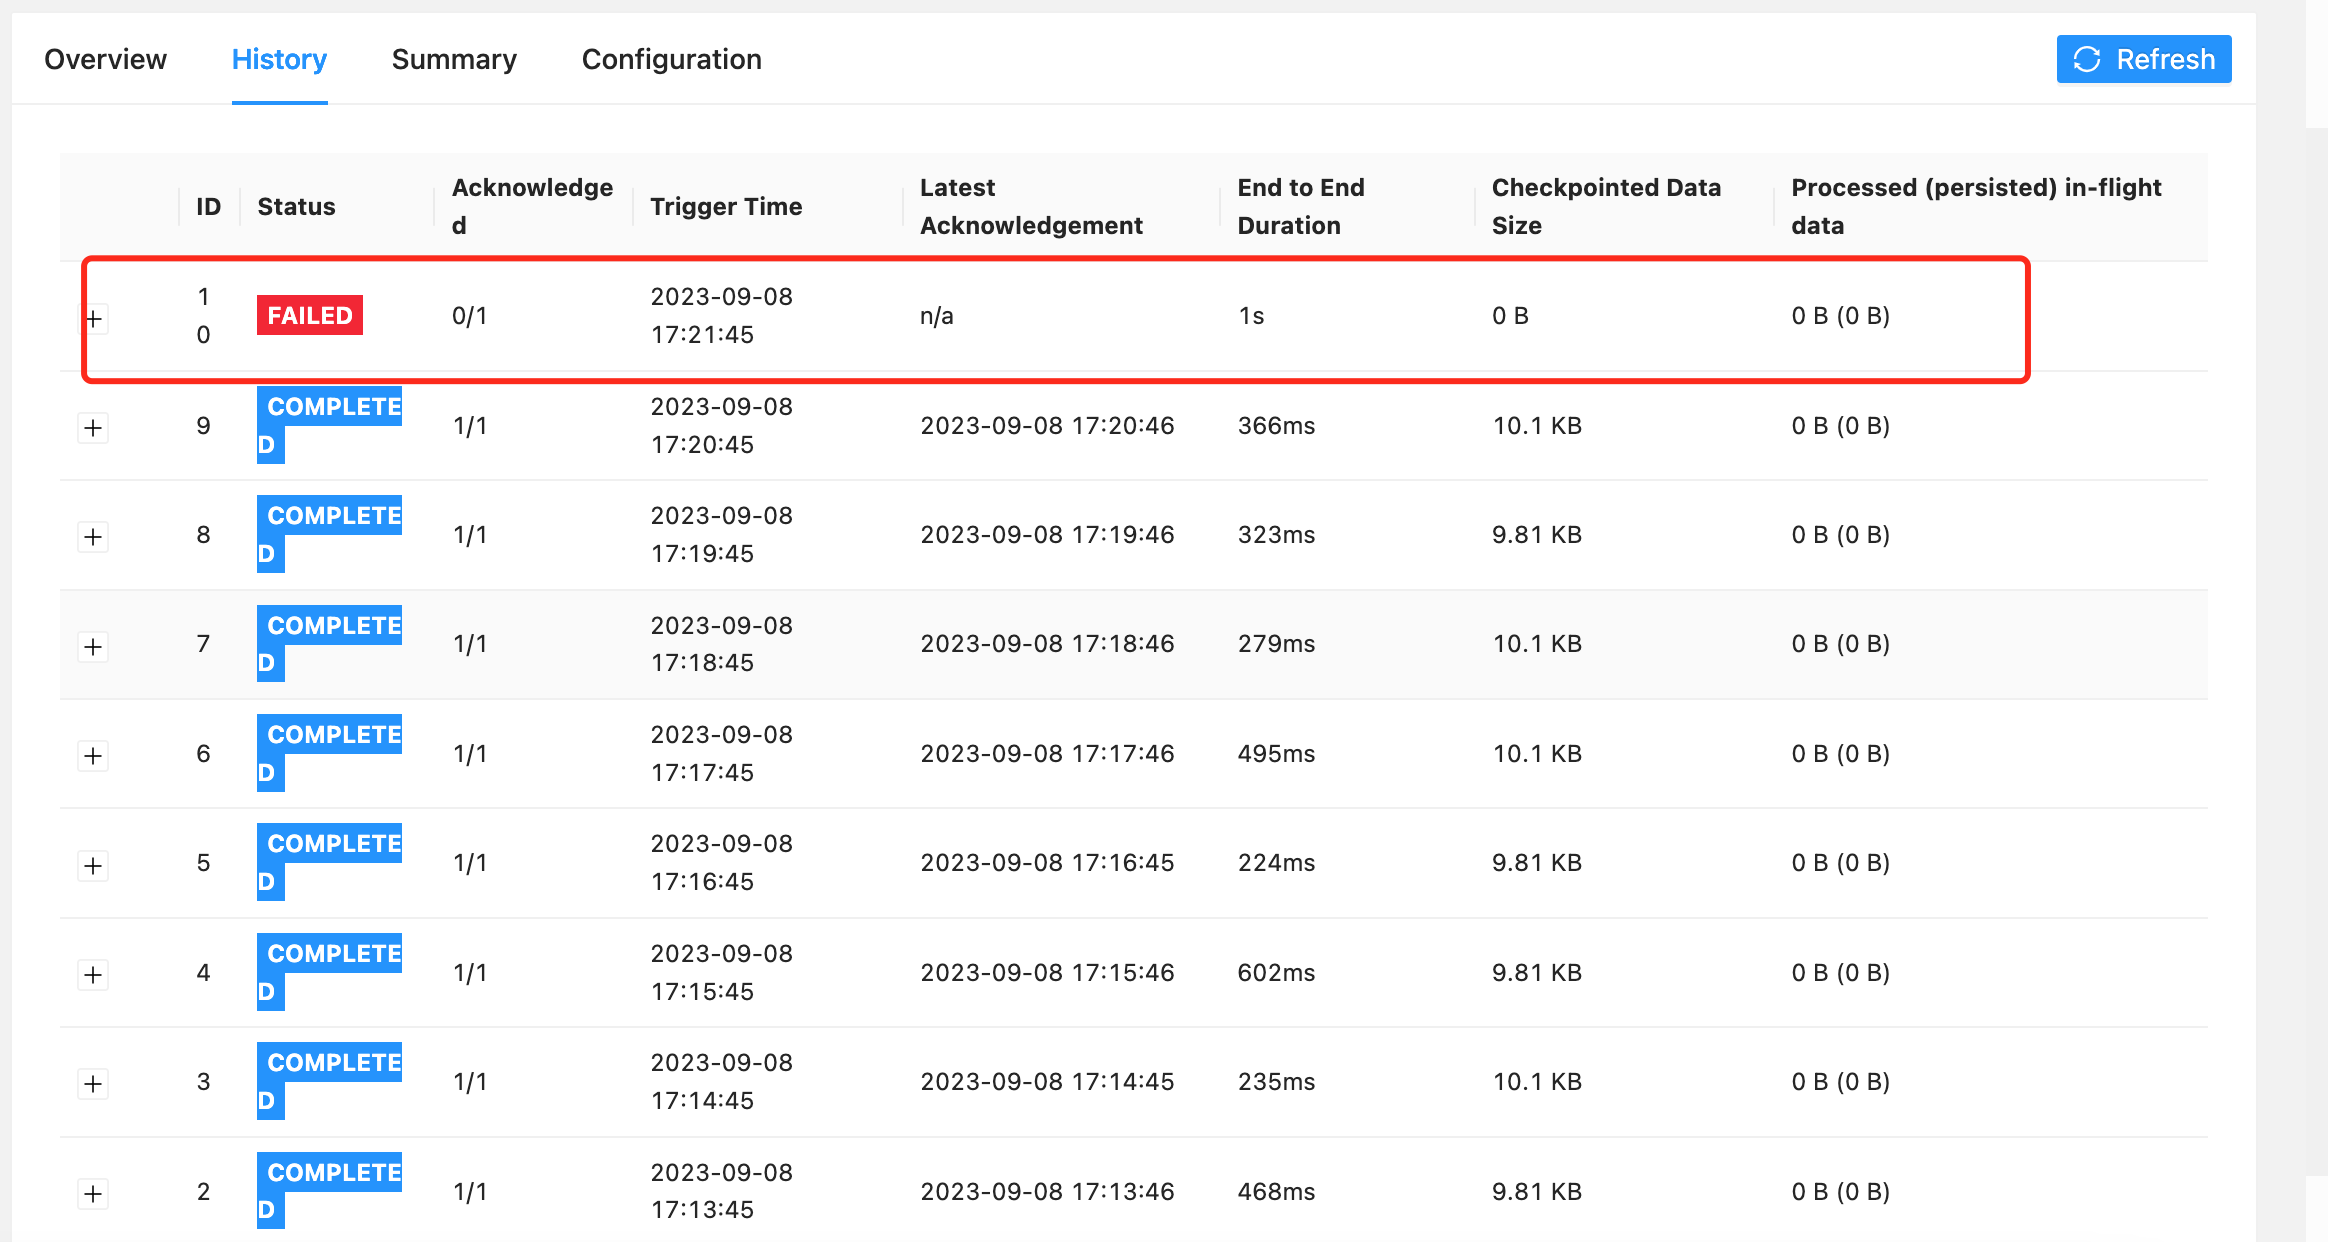Click the 602ms duration value
Viewport: 2328px width, 1242px height.
[x=1276, y=972]
